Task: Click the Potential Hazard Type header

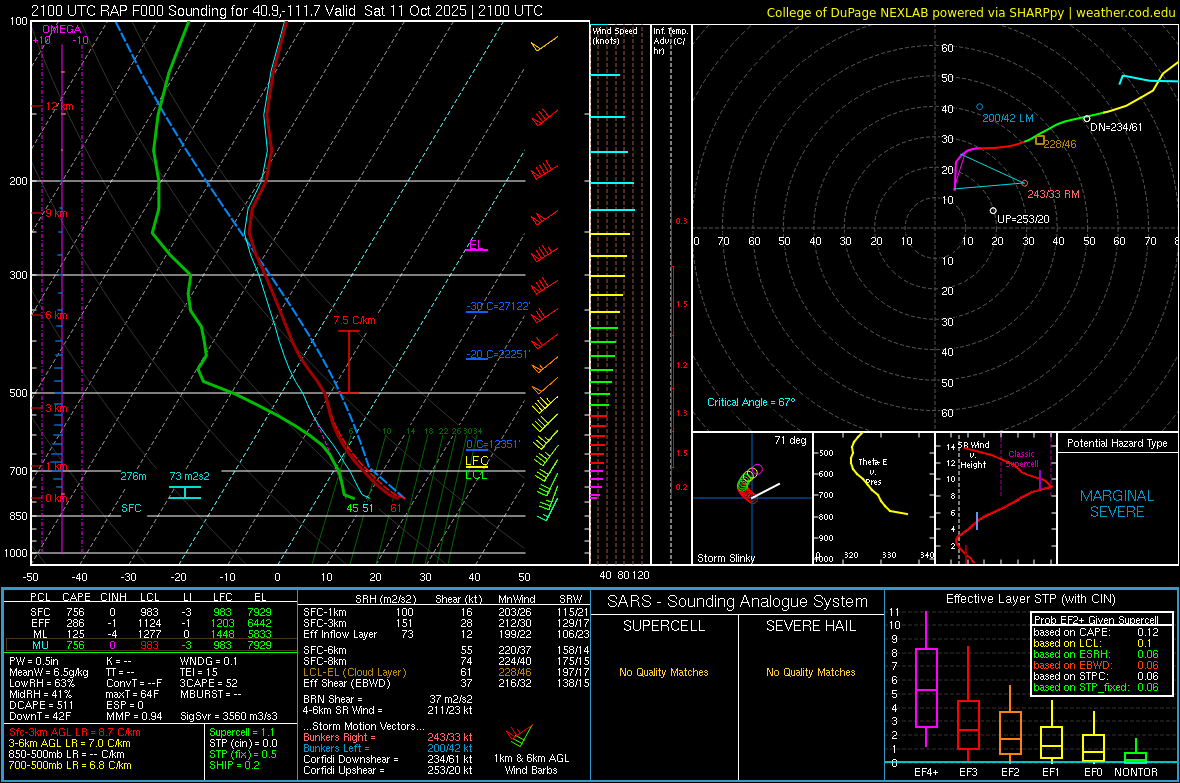Action: 1117,443
